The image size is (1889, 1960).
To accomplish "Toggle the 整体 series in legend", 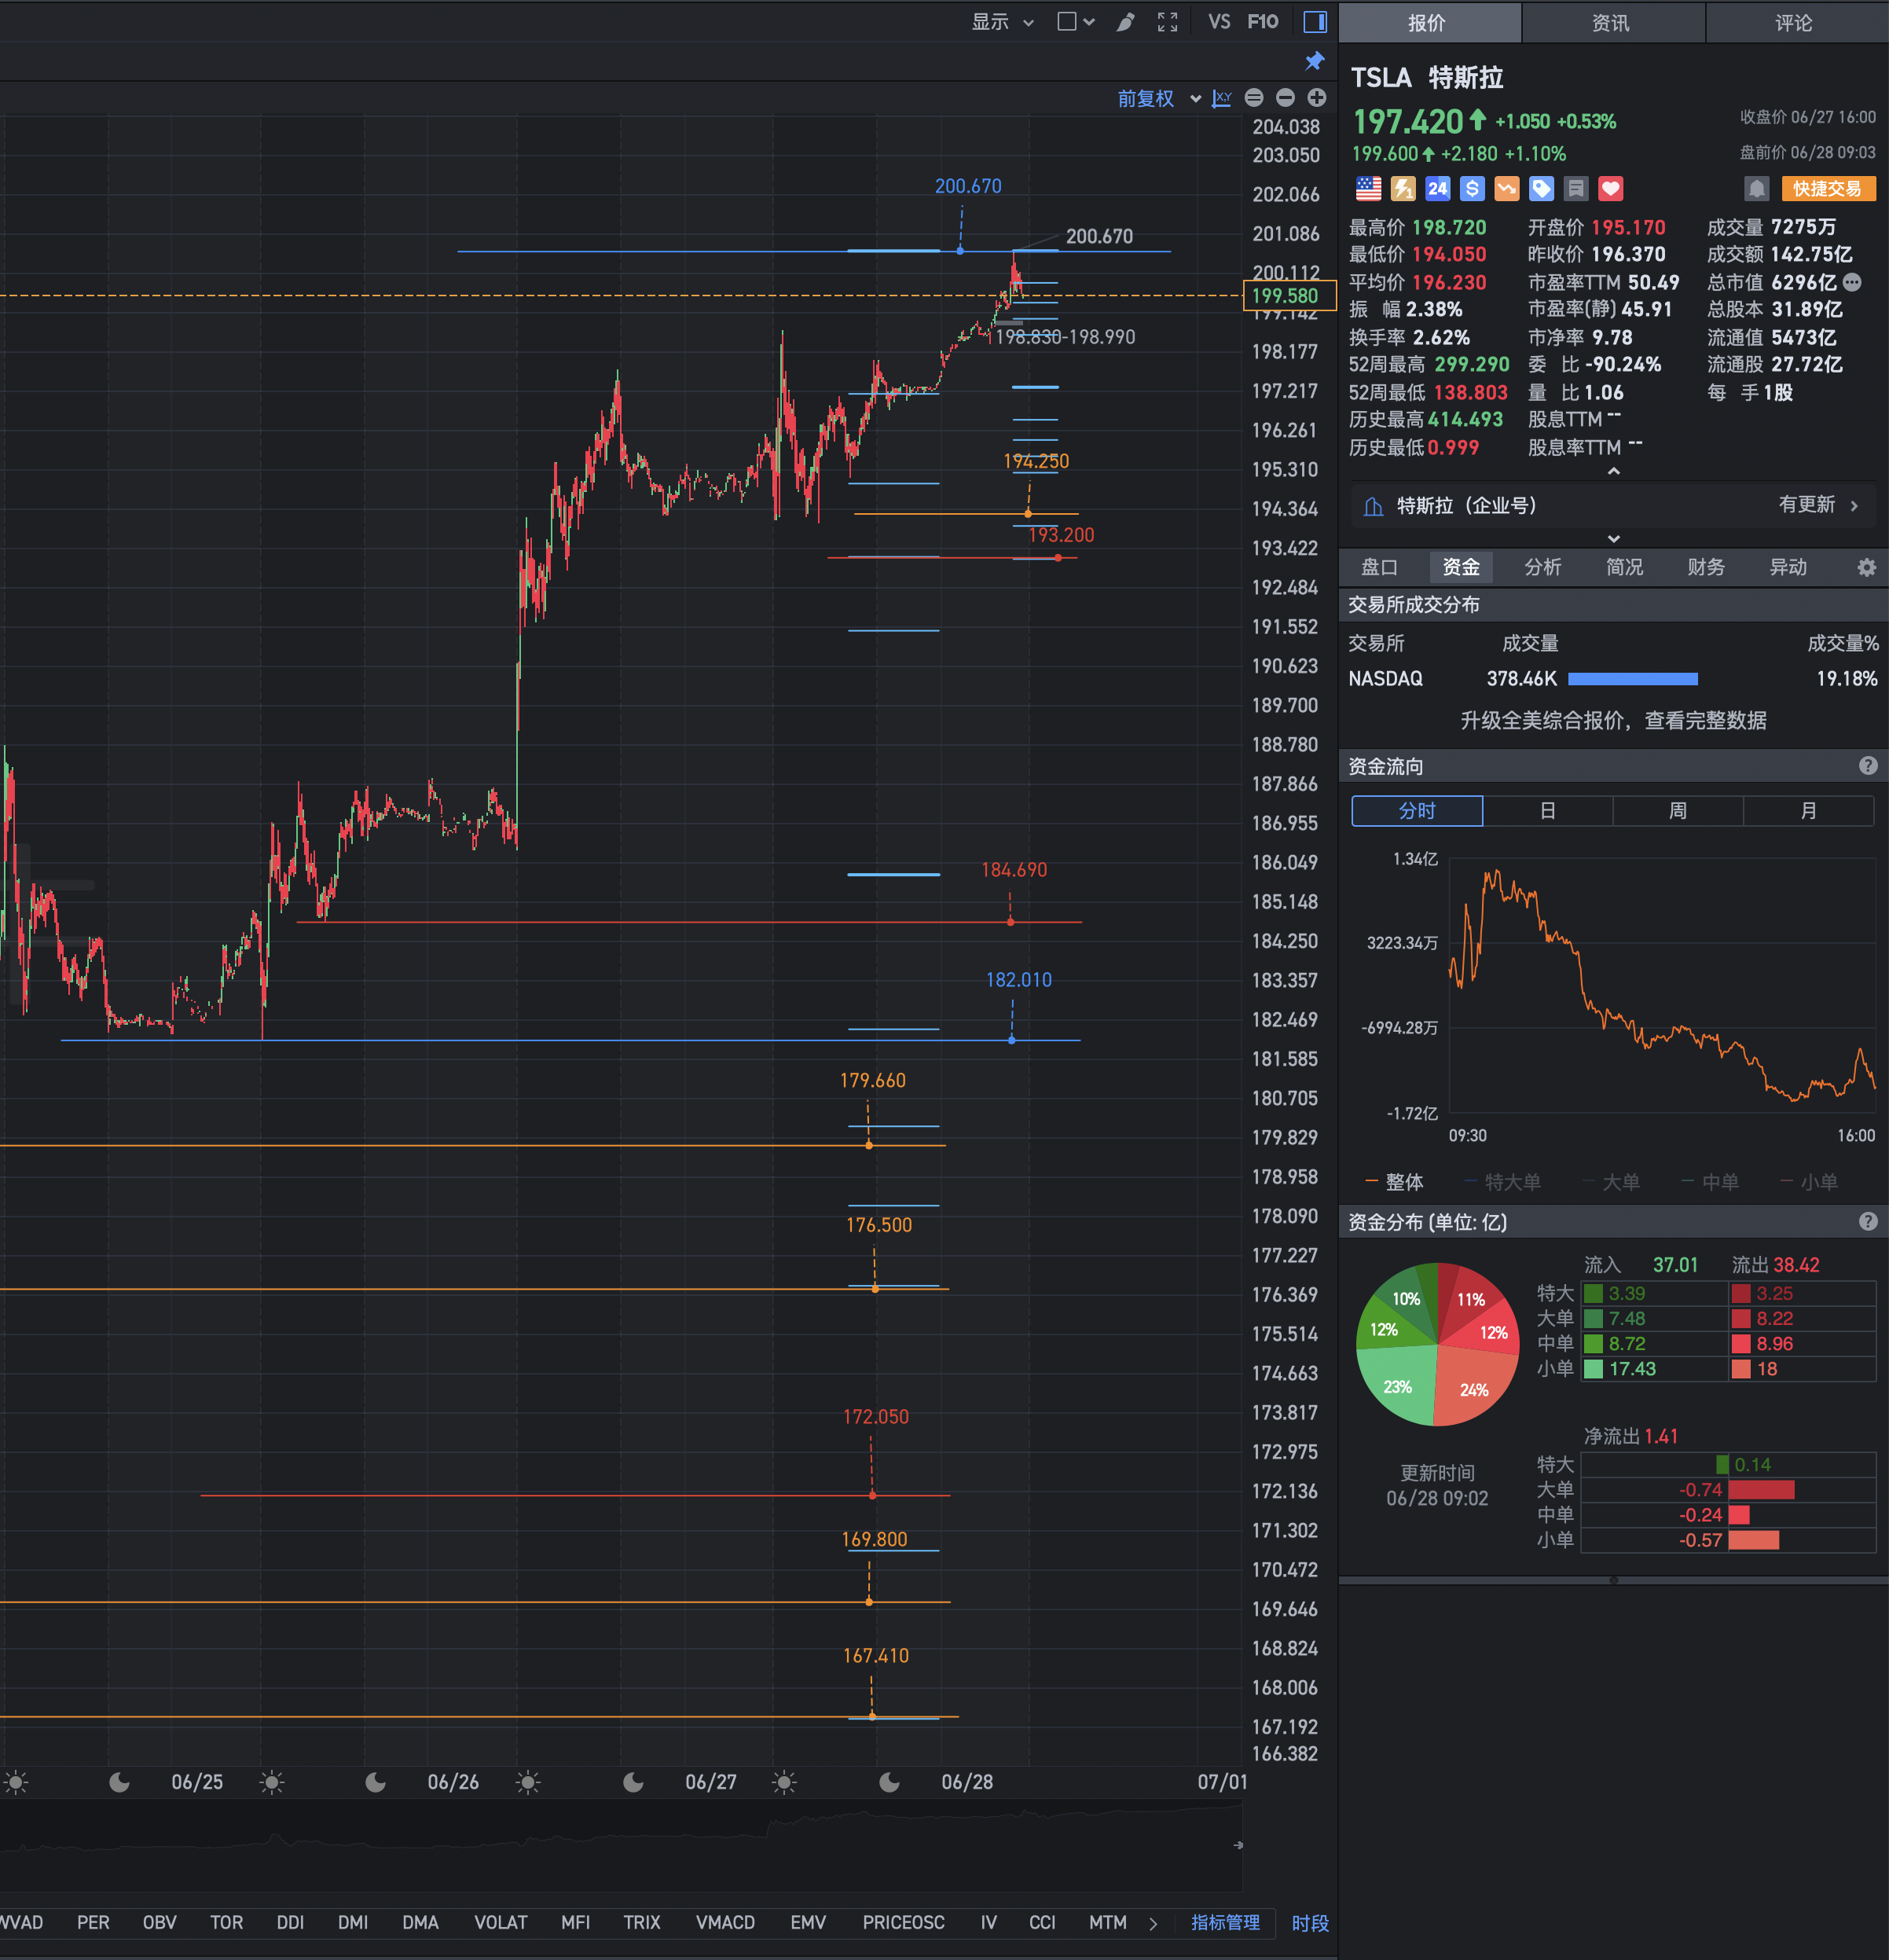I will (x=1395, y=1182).
